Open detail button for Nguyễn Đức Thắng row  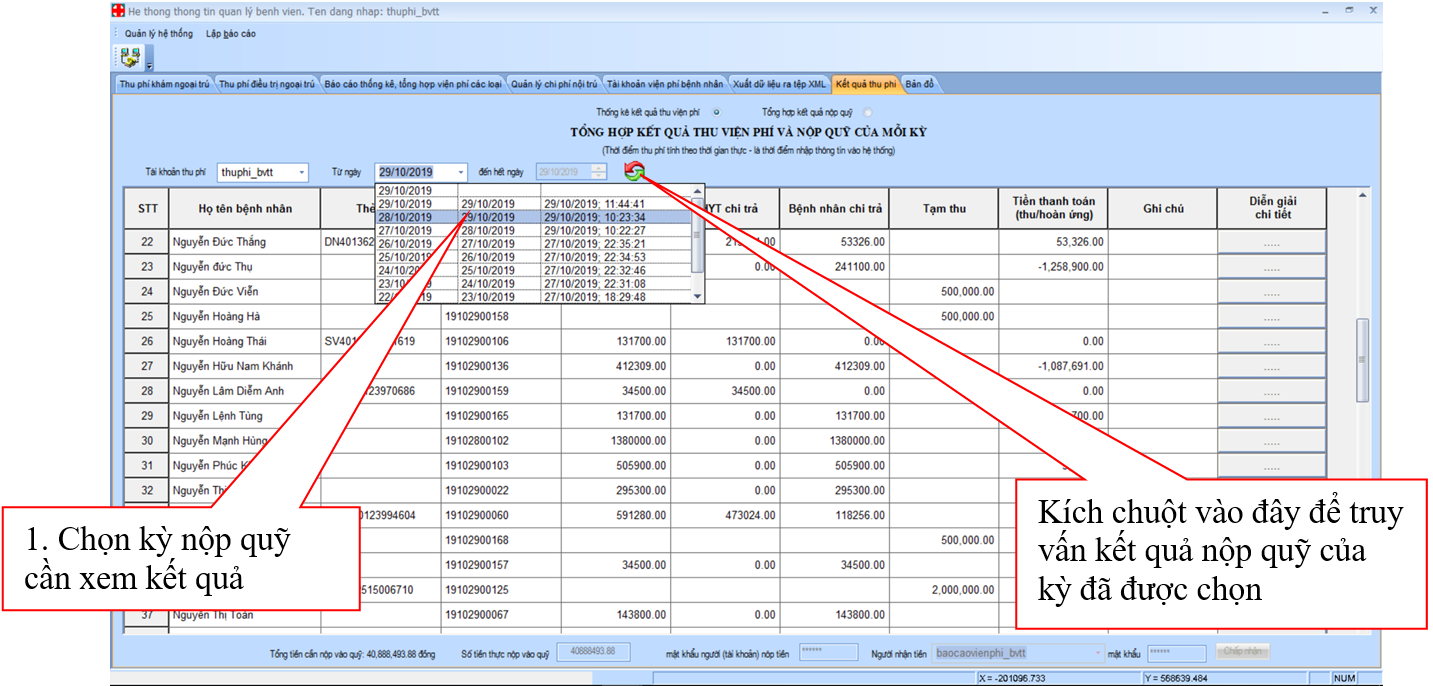[1271, 242]
